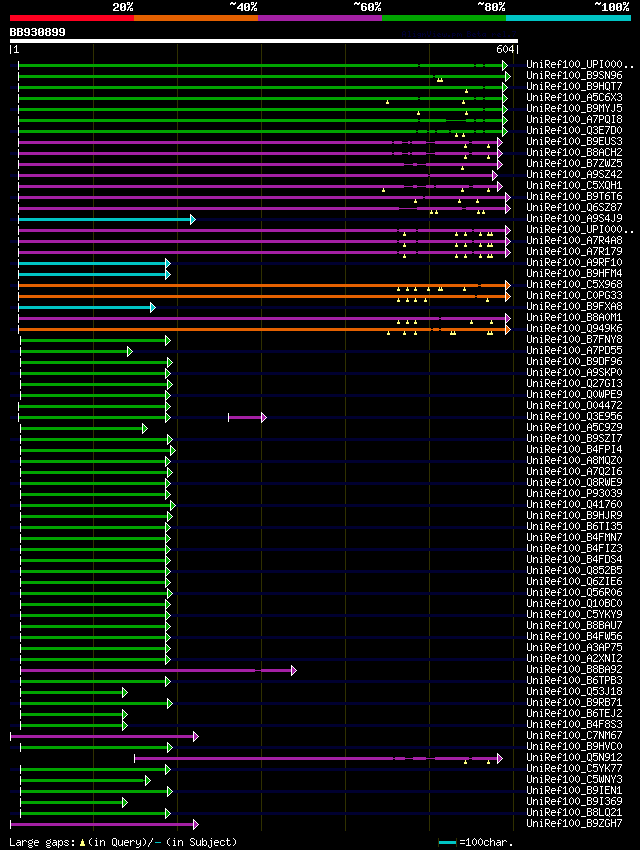Click the purple alignment bar for C7NM67
The image size is (640, 850).
click(104, 737)
